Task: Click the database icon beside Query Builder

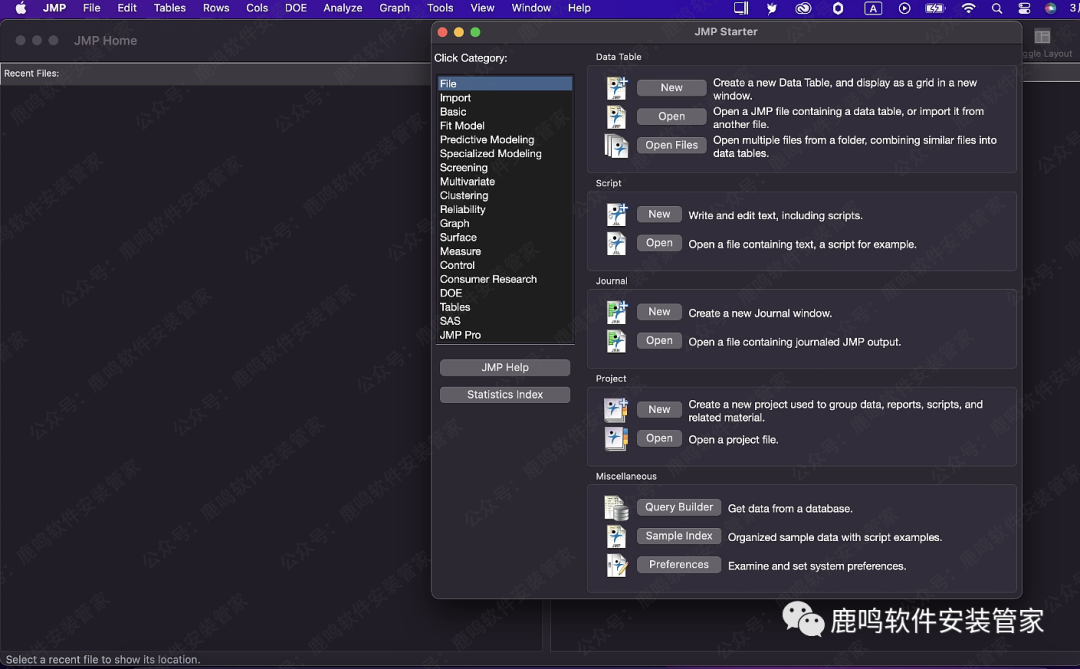Action: pyautogui.click(x=616, y=508)
